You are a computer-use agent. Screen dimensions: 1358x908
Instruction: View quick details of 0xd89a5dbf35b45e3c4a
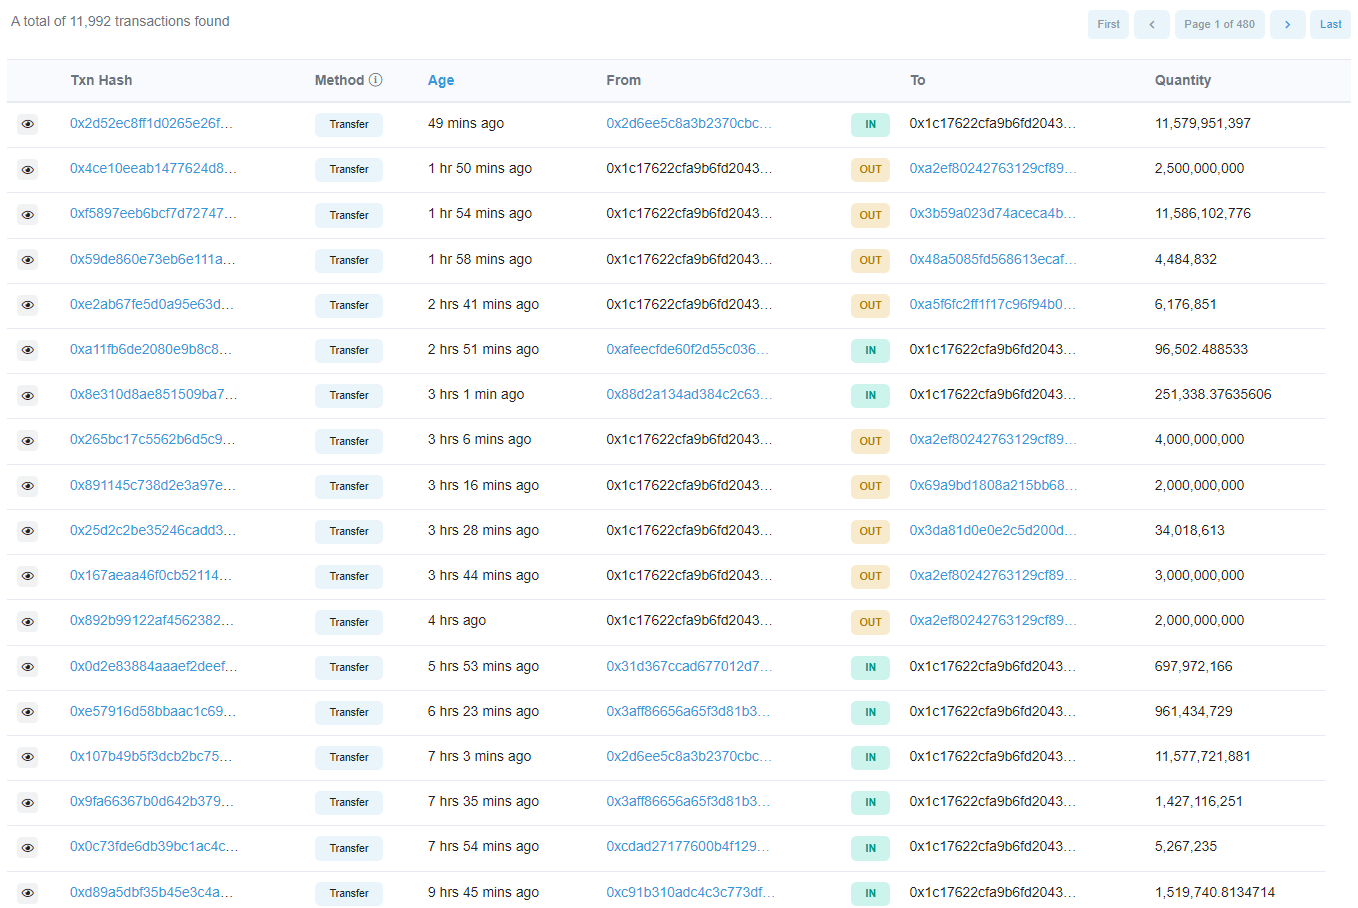28,893
